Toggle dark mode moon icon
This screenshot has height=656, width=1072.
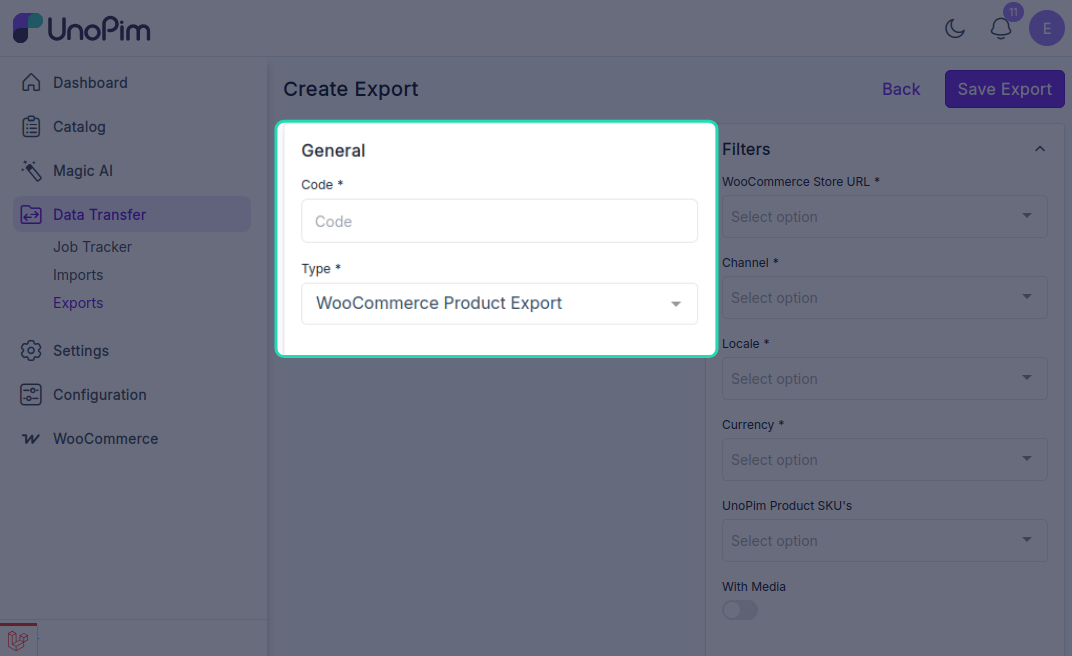(x=954, y=29)
